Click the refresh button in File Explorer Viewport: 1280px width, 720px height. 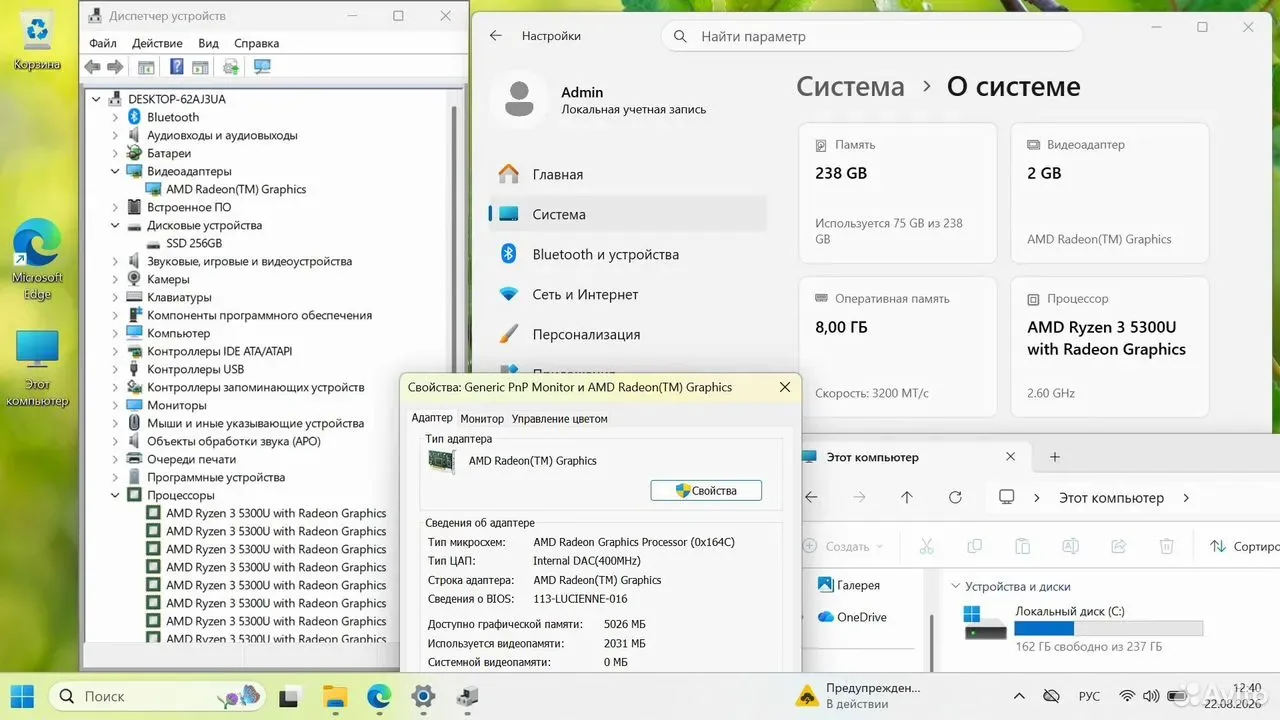[x=955, y=497]
